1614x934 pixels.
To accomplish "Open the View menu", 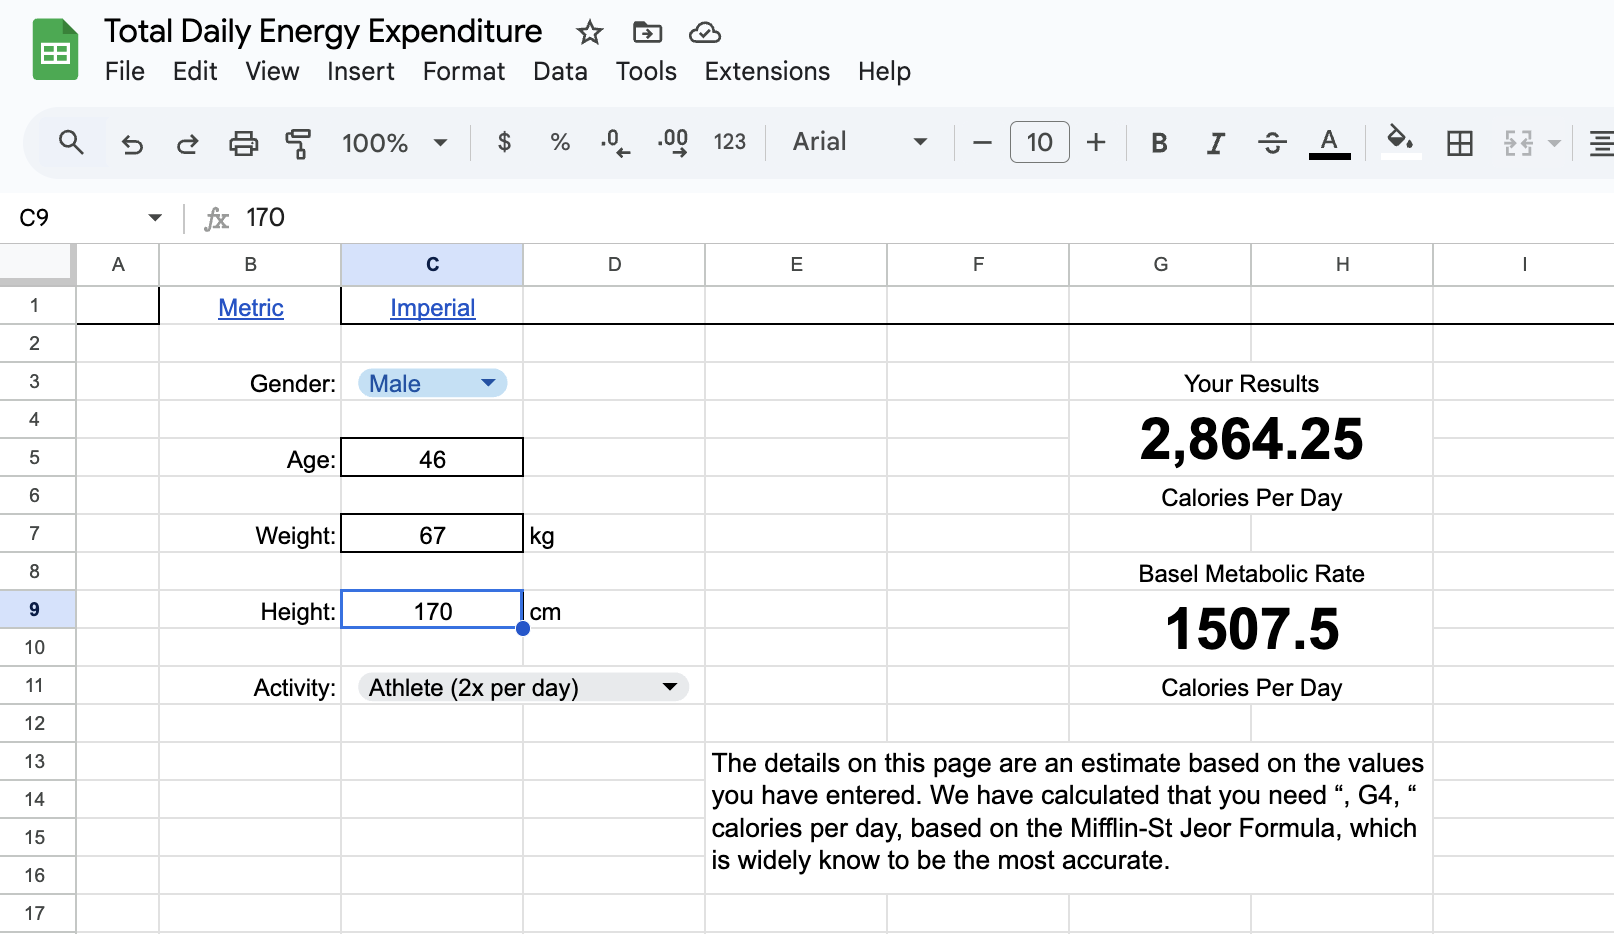I will (x=272, y=72).
